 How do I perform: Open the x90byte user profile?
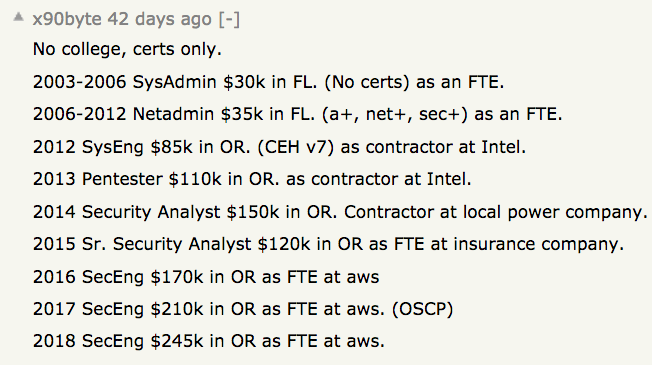(x=67, y=19)
